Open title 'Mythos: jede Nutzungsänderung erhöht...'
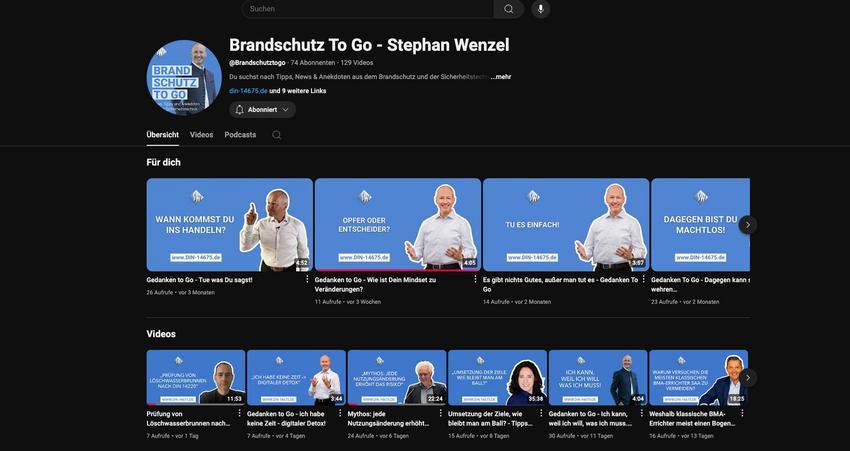Viewport: 850px width, 451px height. (x=388, y=418)
